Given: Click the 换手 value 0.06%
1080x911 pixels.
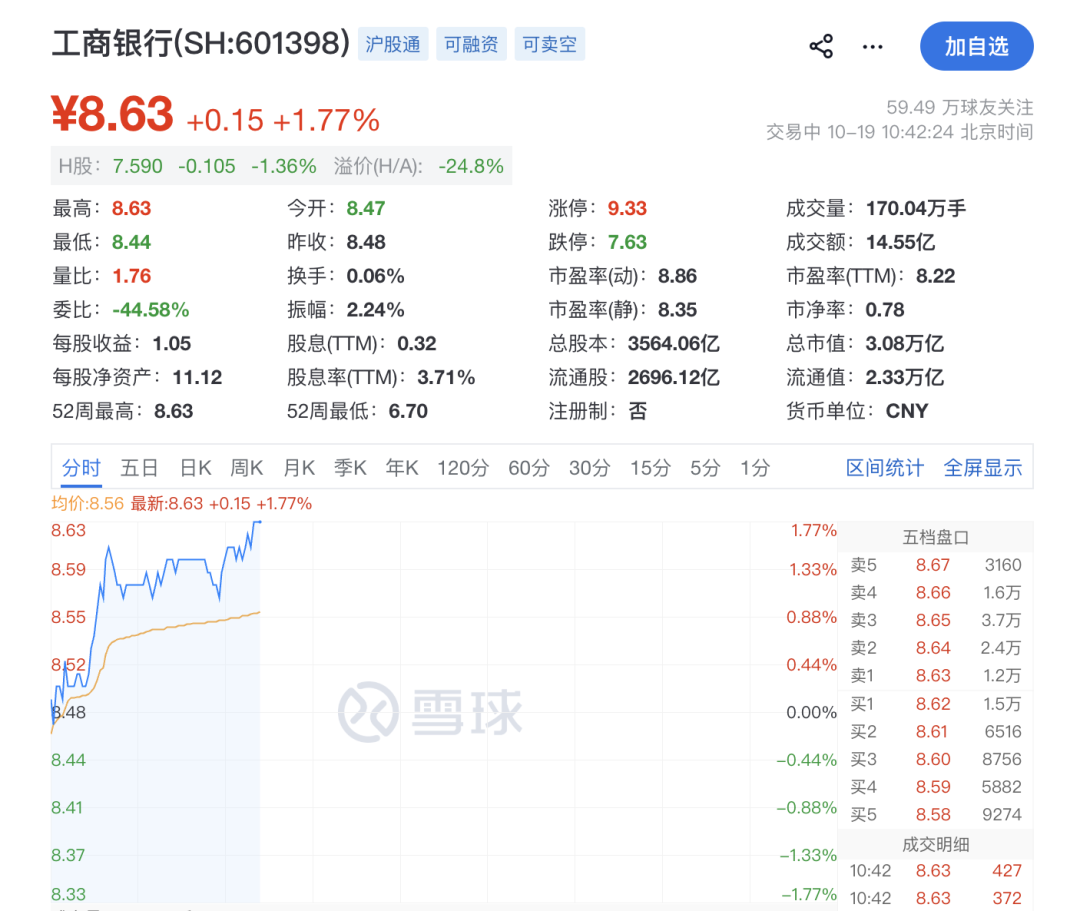Looking at the screenshot, I should pos(375,276).
